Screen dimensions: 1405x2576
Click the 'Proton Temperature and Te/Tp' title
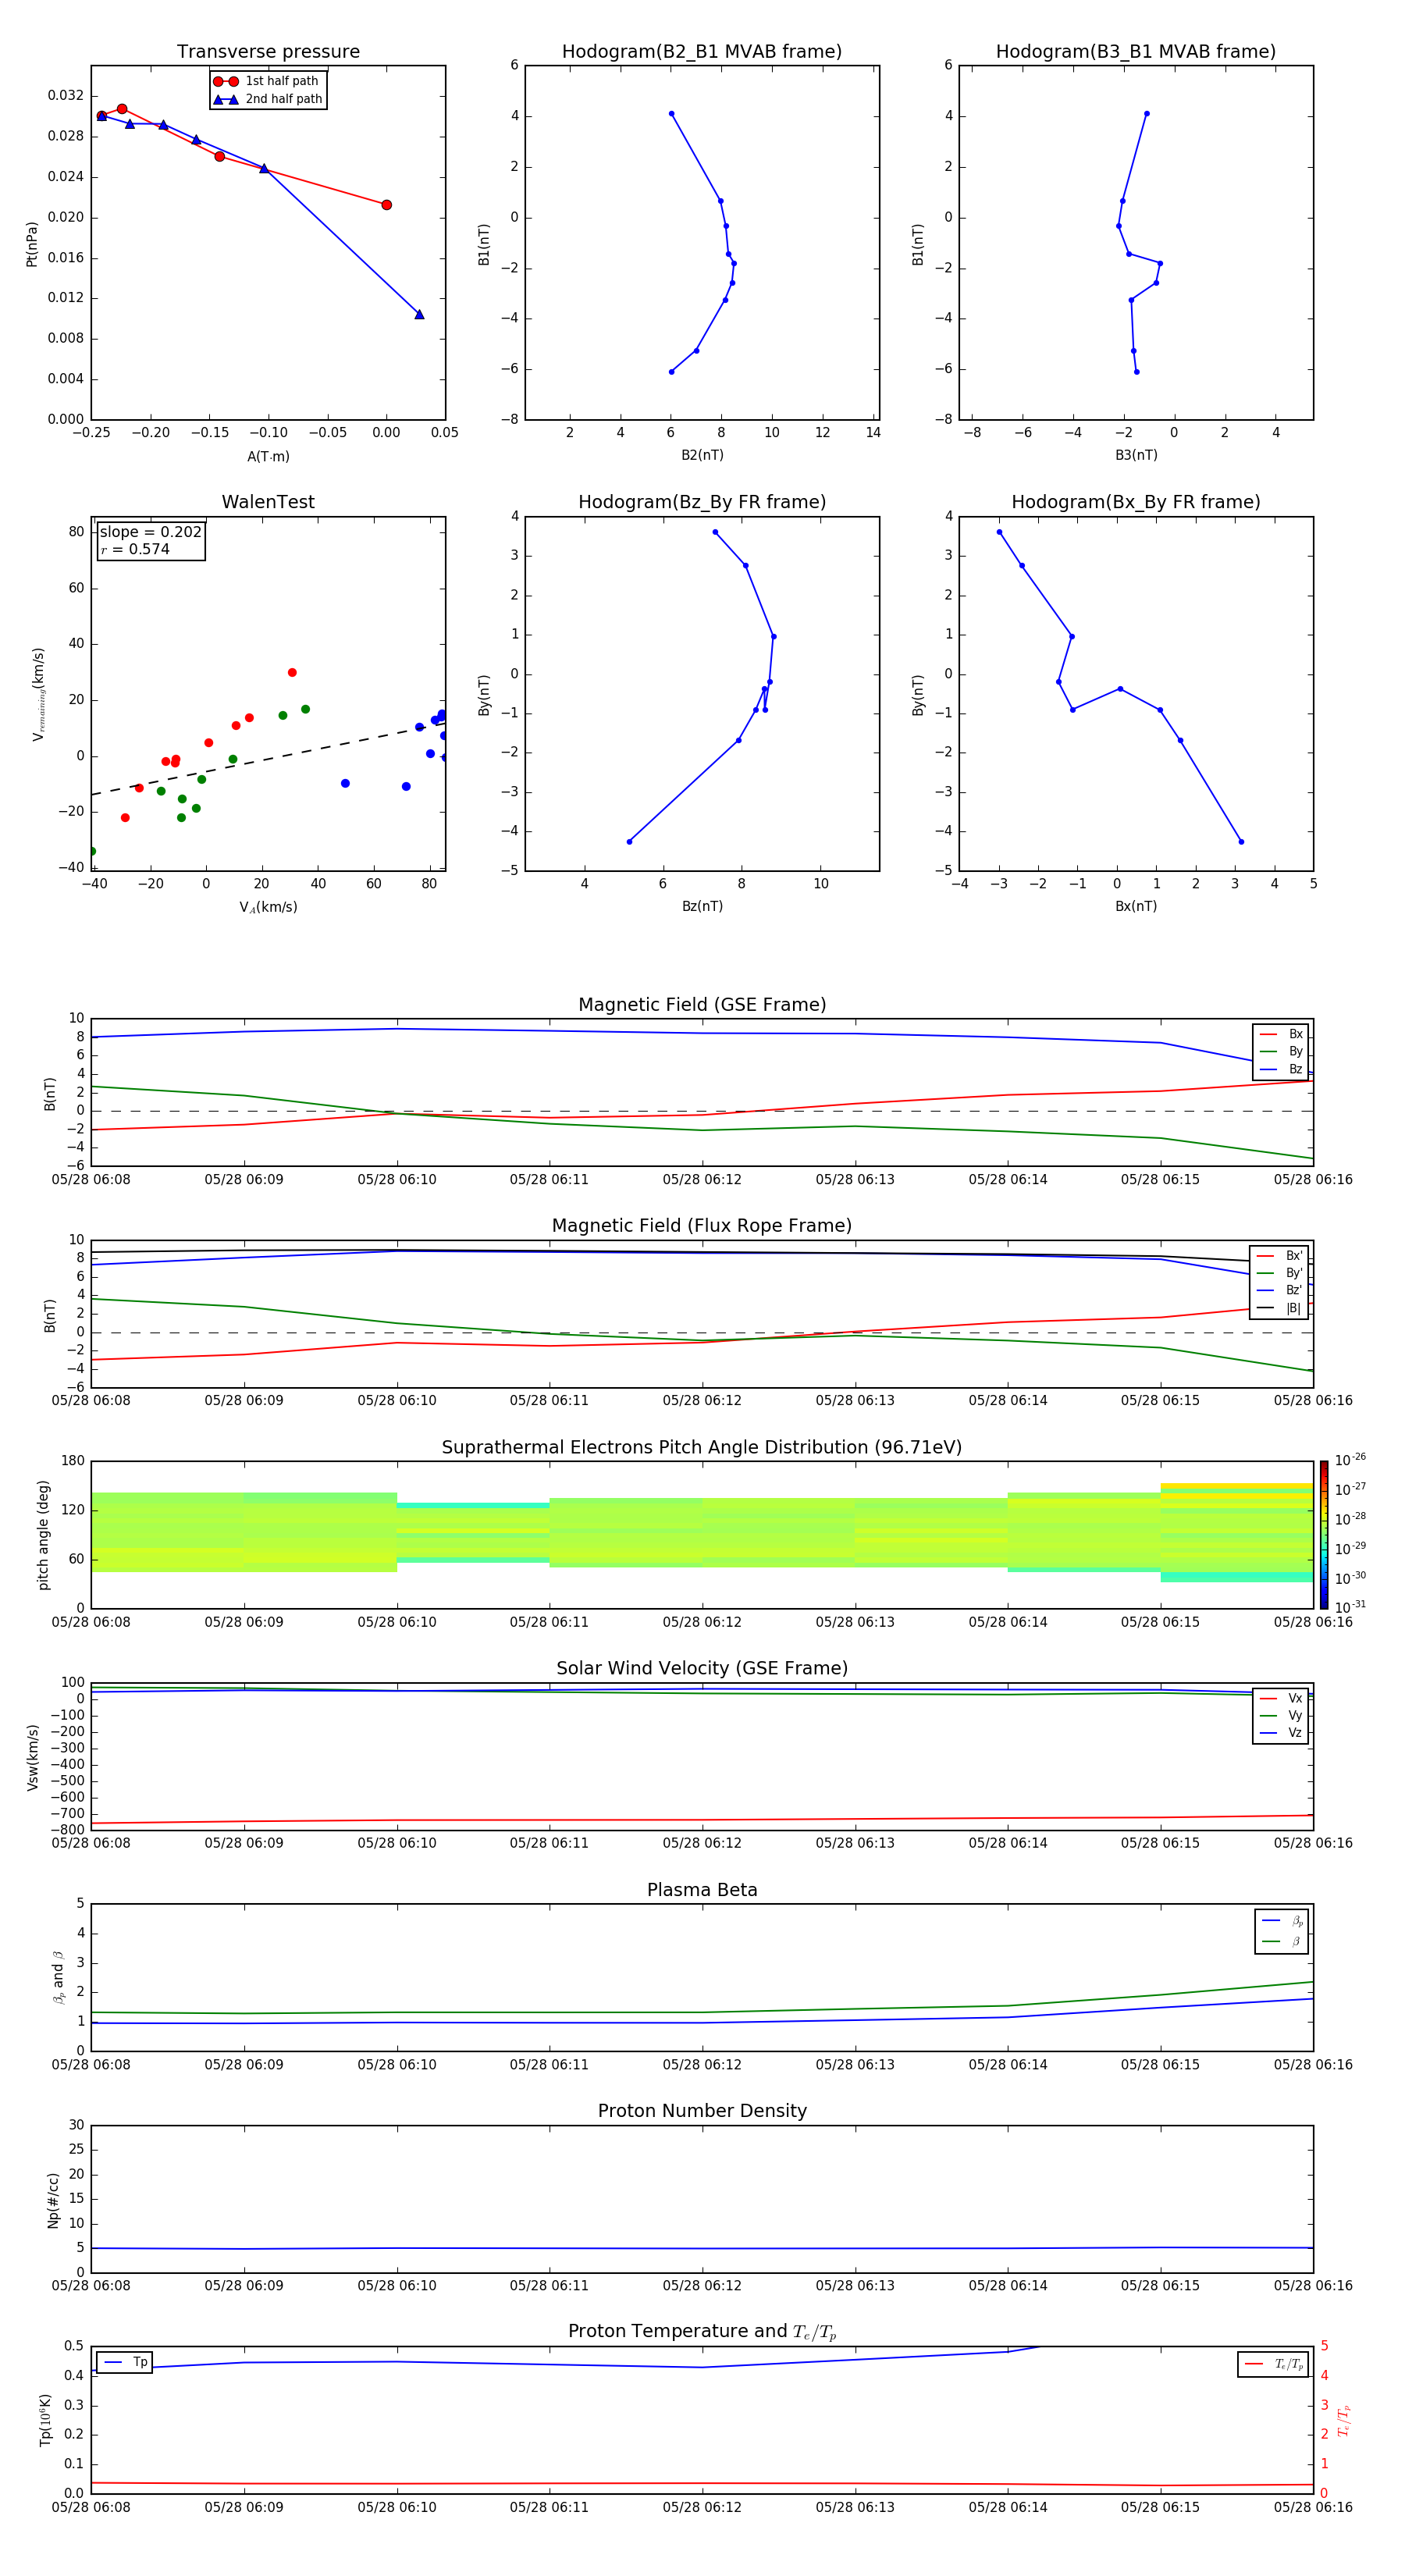(702, 2332)
